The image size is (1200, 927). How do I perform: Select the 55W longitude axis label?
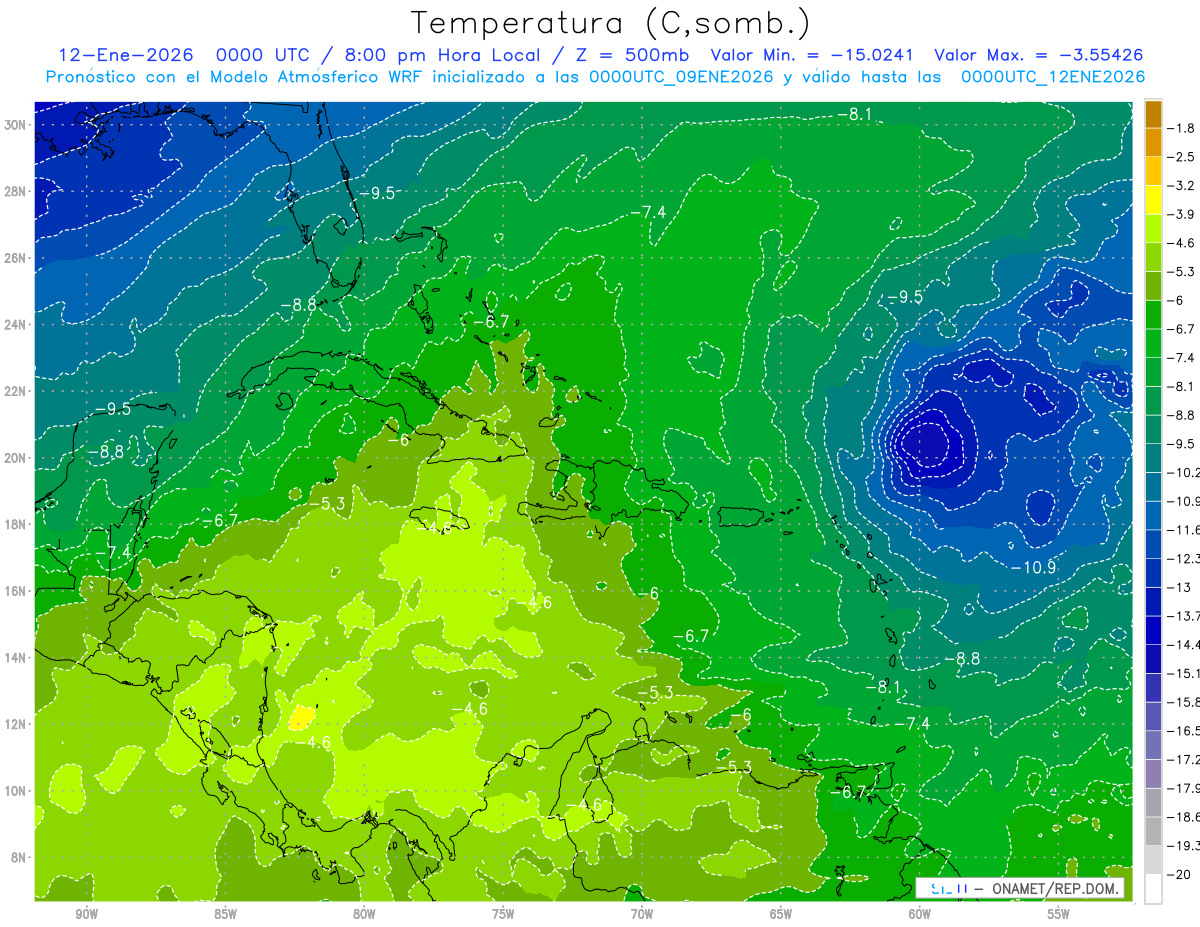click(1059, 915)
